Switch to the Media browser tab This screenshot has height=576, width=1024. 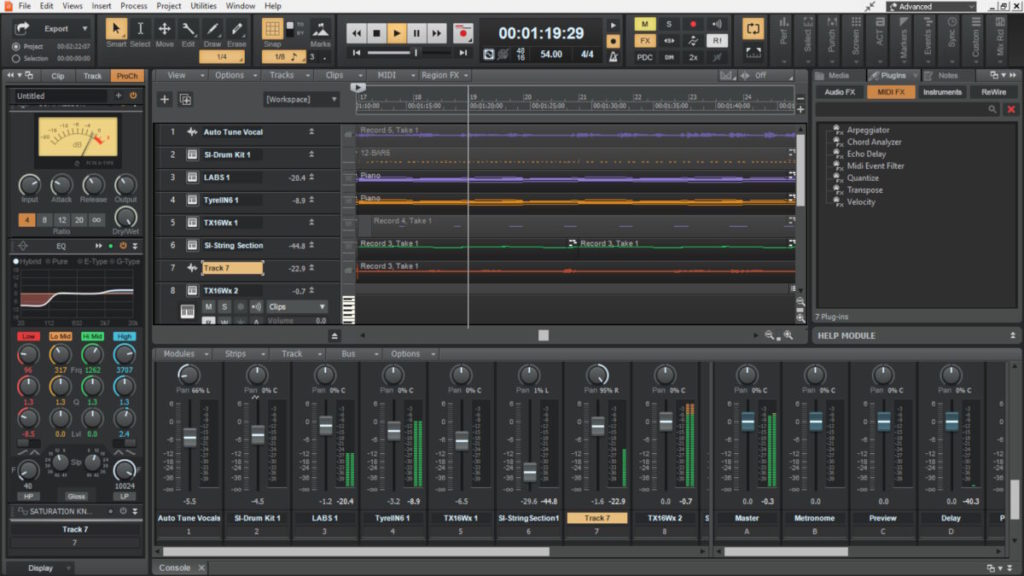[x=839, y=76]
